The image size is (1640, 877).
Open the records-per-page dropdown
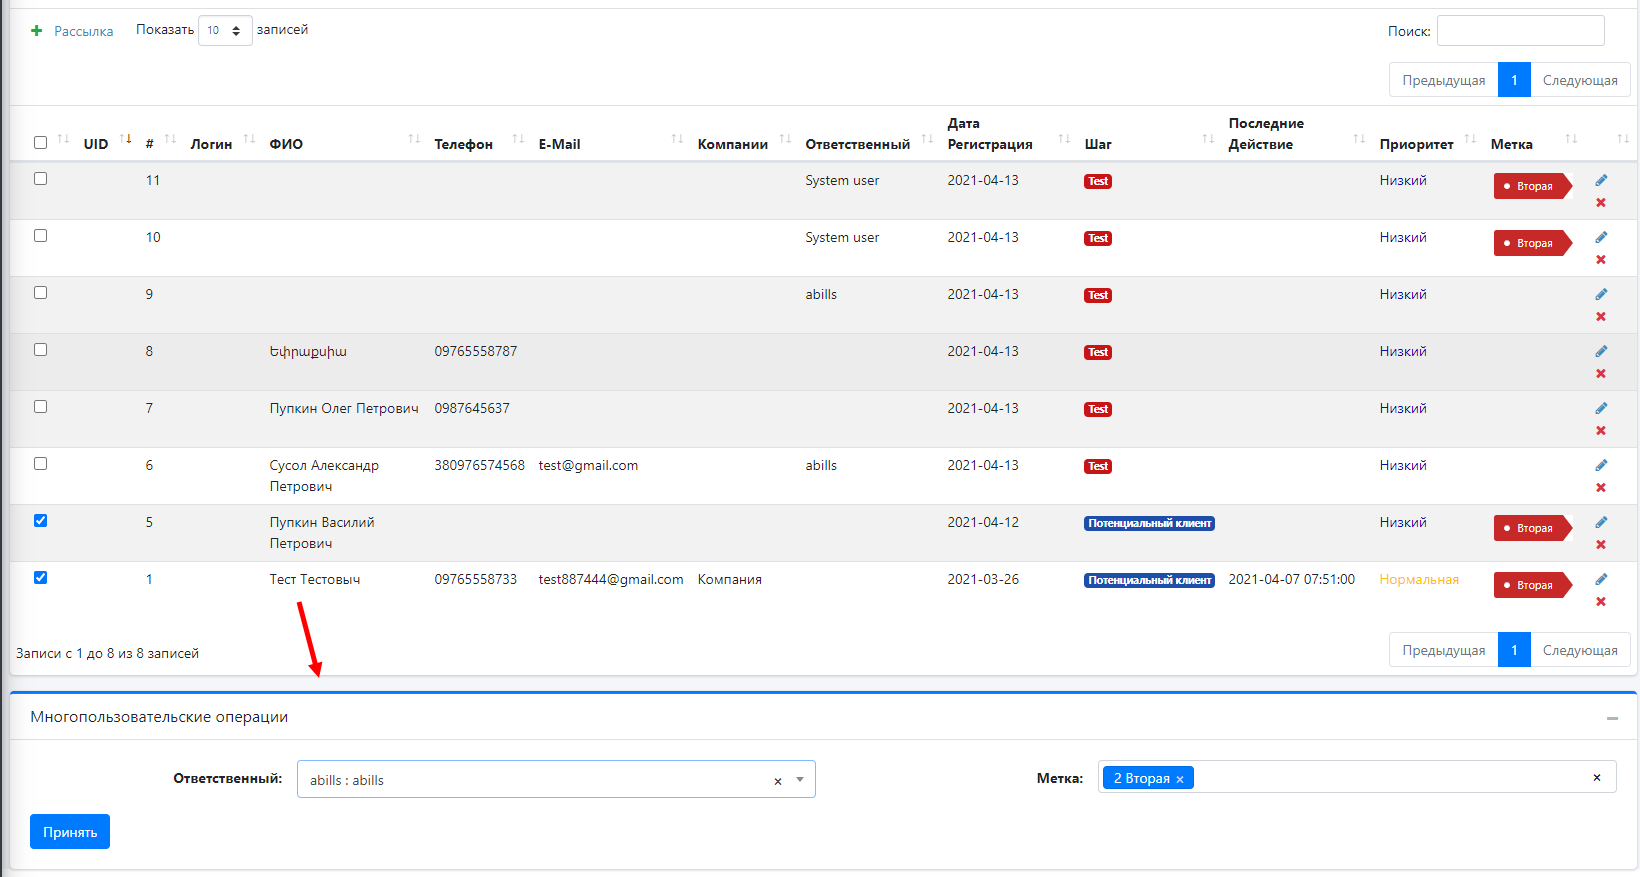point(225,31)
